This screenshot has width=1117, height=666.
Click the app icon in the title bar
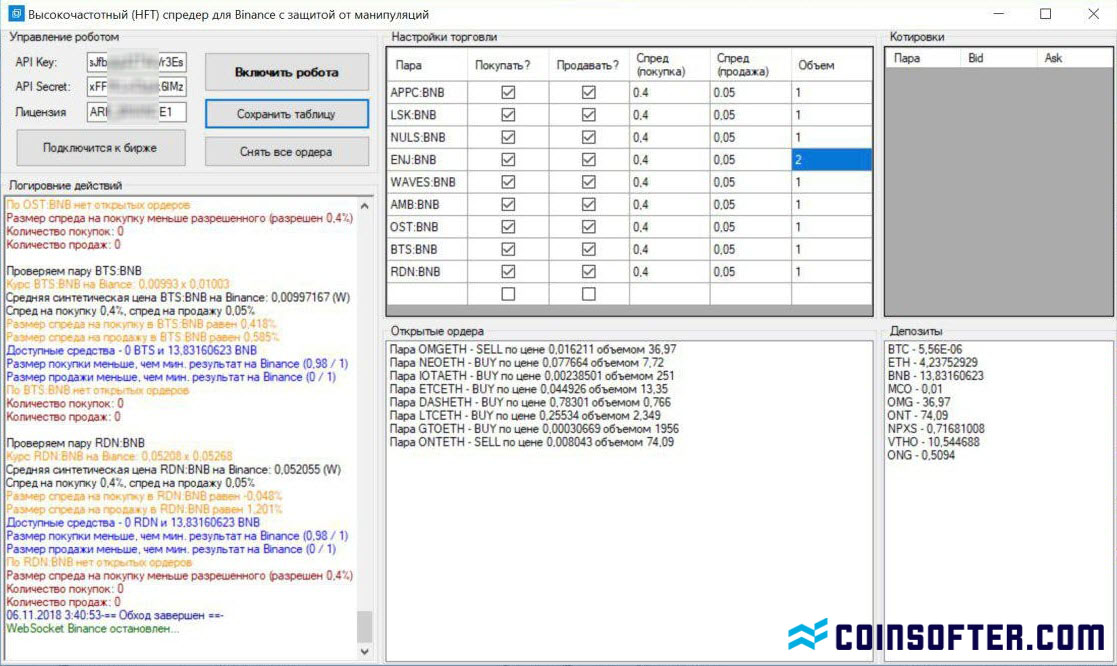pyautogui.click(x=15, y=14)
